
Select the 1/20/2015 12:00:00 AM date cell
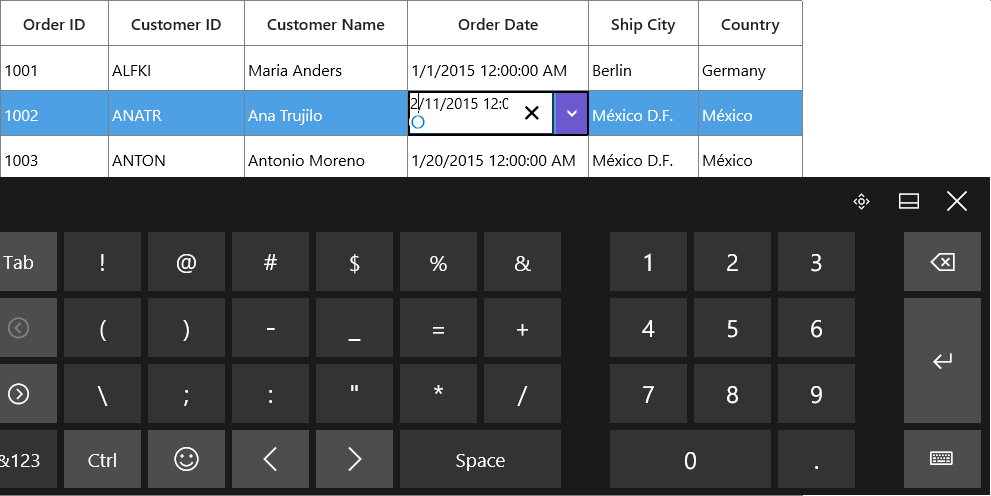(498, 158)
